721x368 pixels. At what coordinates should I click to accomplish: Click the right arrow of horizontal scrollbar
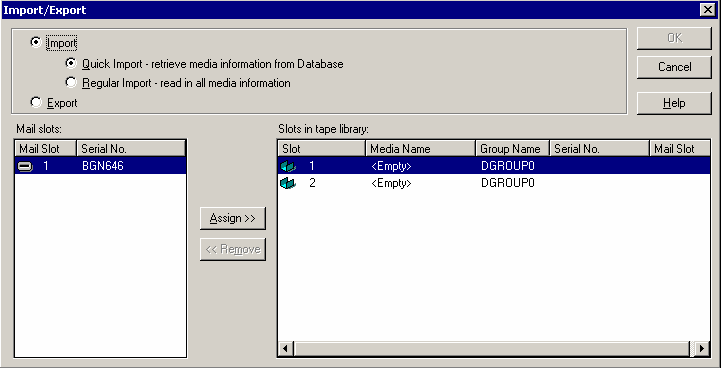click(702, 349)
